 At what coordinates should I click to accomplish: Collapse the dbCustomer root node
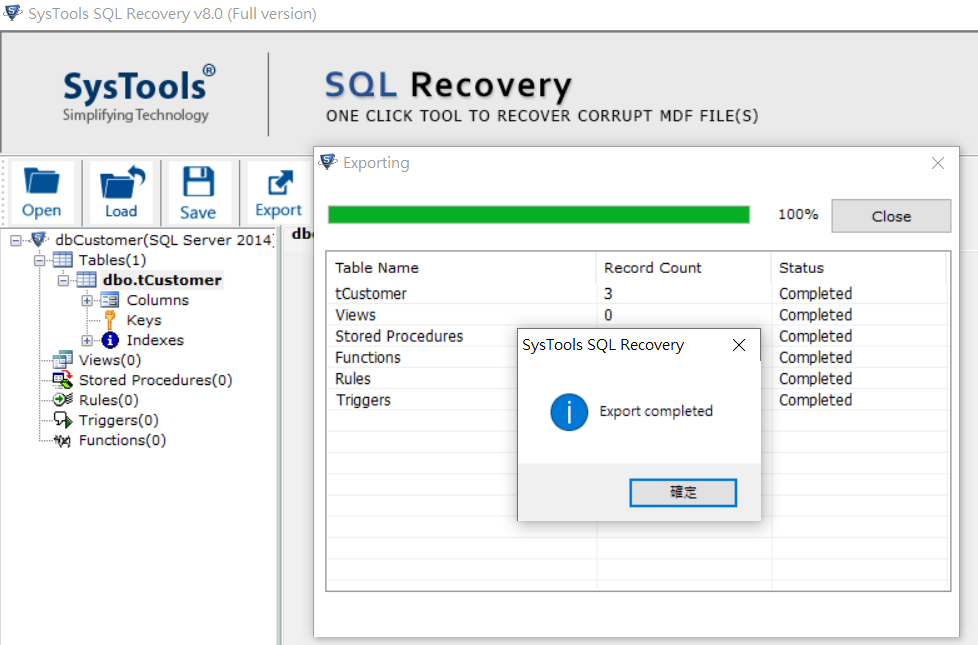coord(16,240)
